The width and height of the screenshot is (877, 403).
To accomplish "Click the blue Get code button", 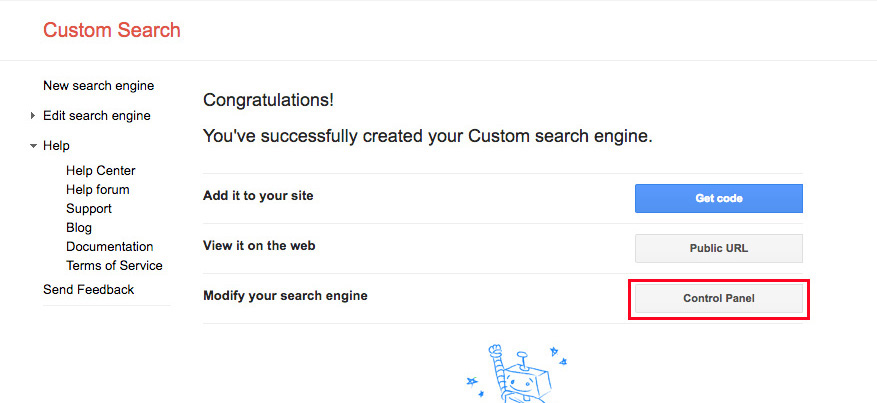I will pyautogui.click(x=719, y=198).
